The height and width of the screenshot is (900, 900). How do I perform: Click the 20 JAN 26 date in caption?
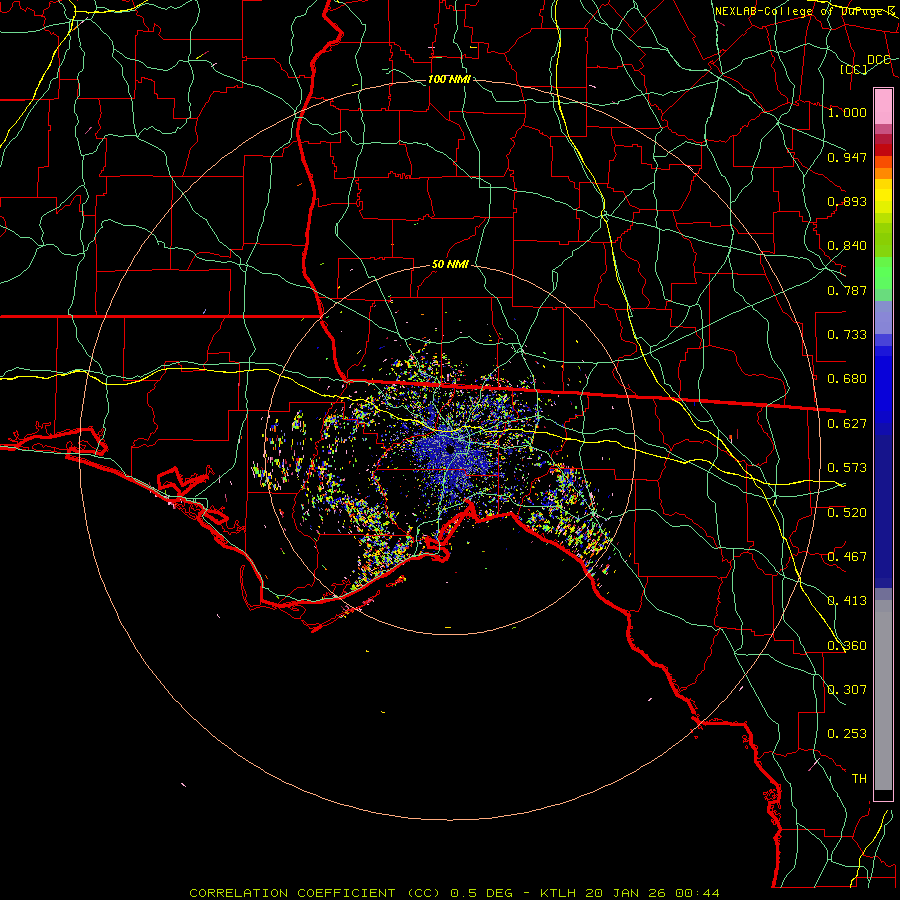(x=626, y=893)
